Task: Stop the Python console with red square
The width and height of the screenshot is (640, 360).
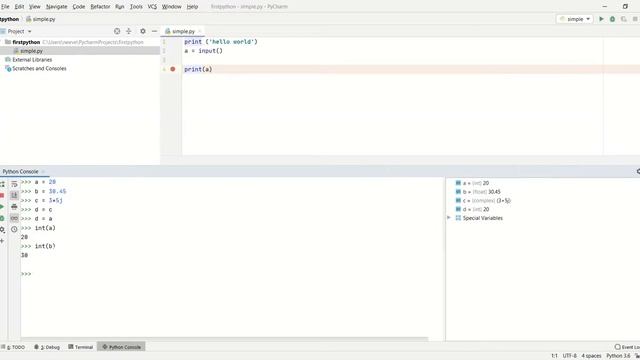Action: point(2,196)
